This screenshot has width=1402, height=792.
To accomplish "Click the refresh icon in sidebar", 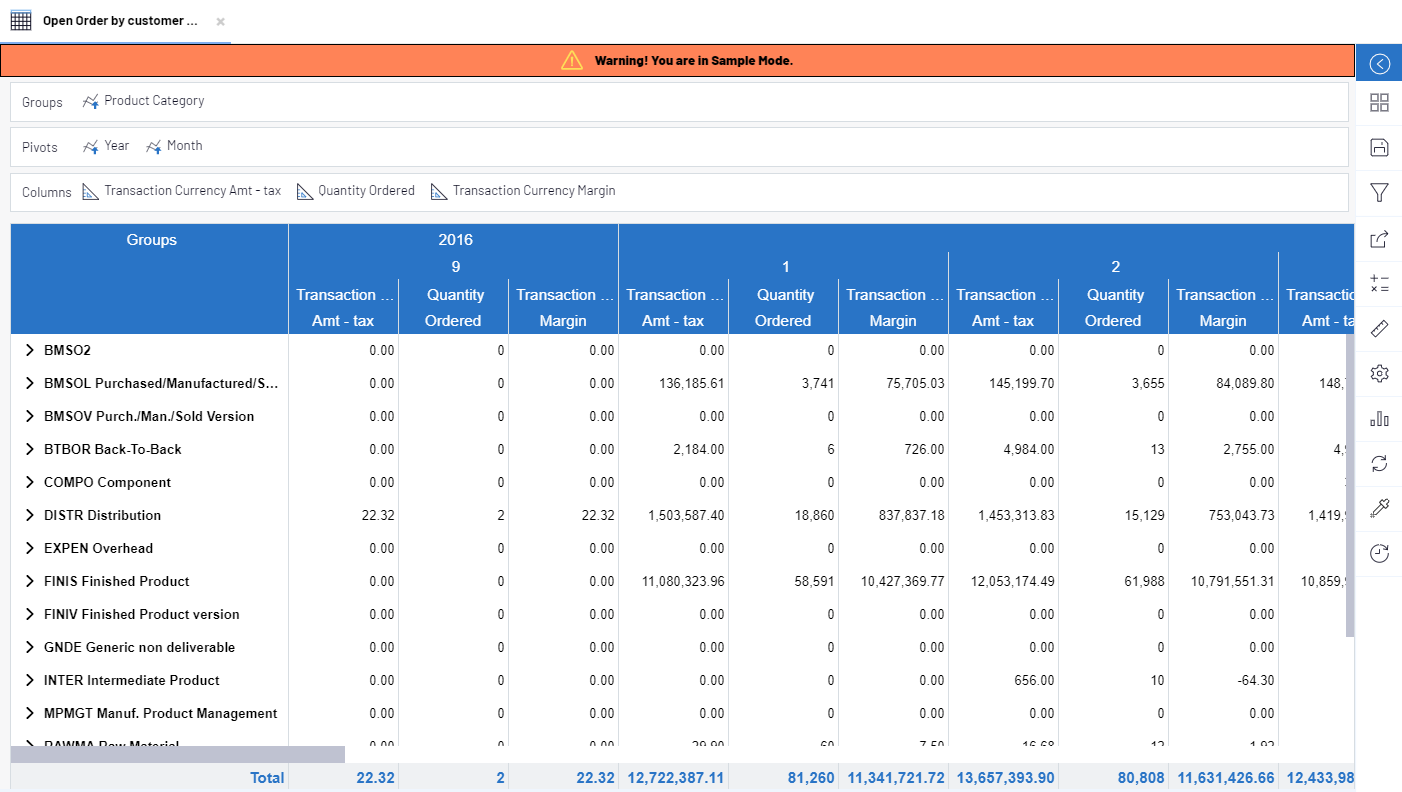I will (1379, 463).
